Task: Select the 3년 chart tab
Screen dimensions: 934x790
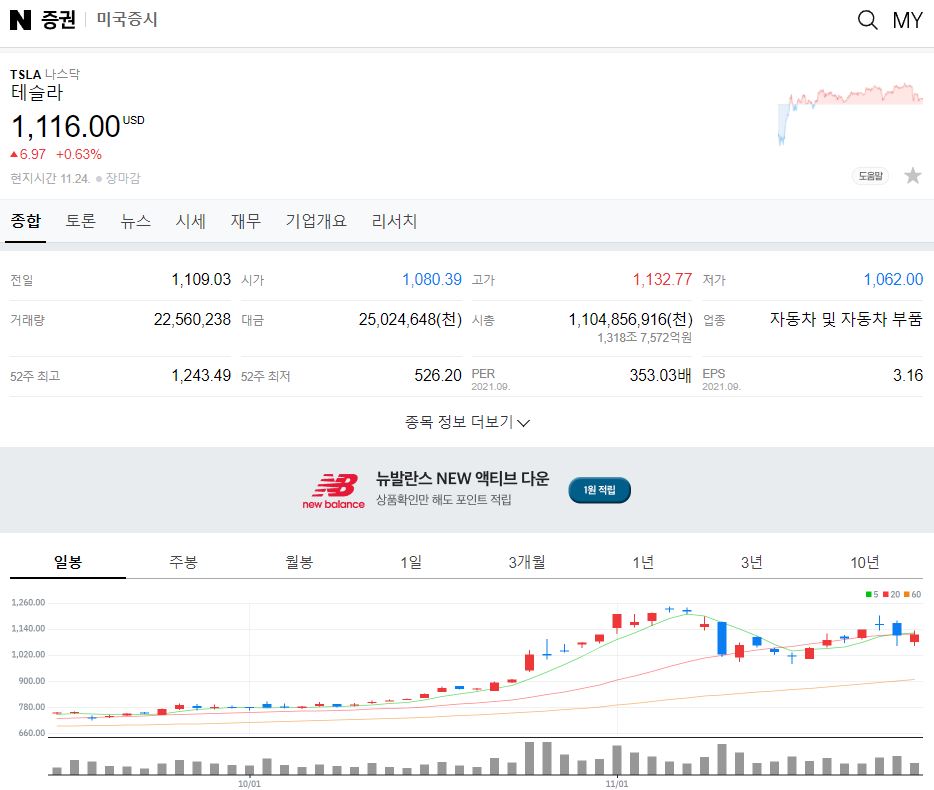Action: tap(752, 562)
